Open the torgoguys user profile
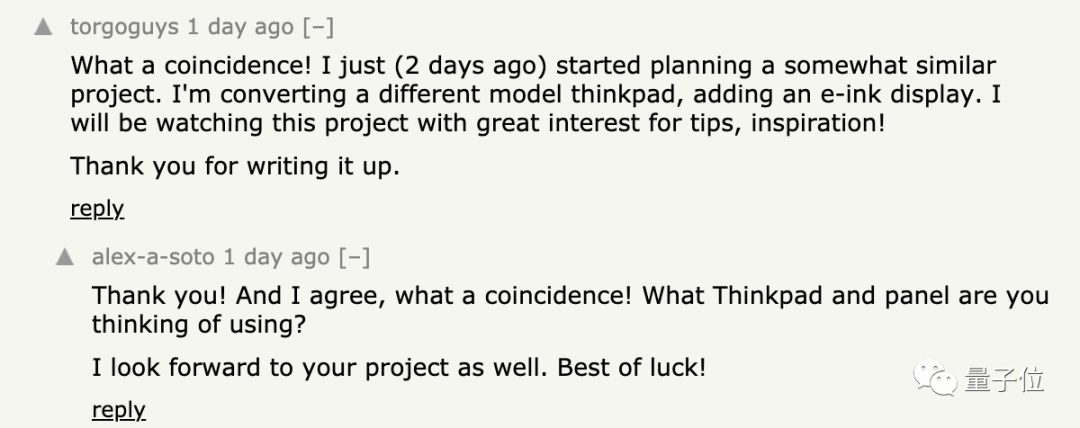Viewport: 1080px width, 428px height. point(124,28)
